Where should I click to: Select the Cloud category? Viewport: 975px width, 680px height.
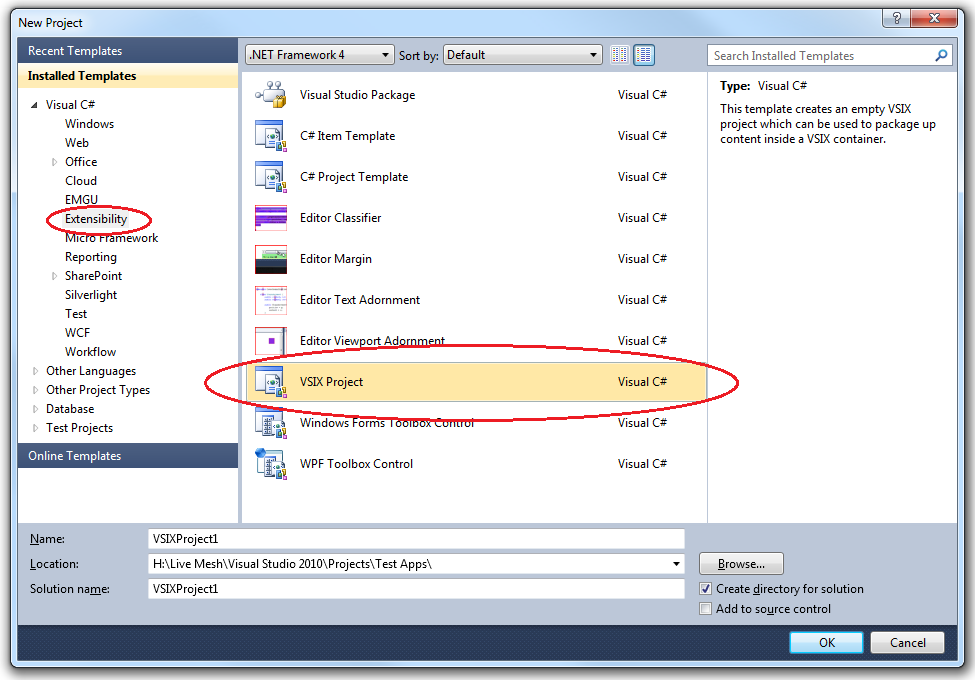click(81, 181)
